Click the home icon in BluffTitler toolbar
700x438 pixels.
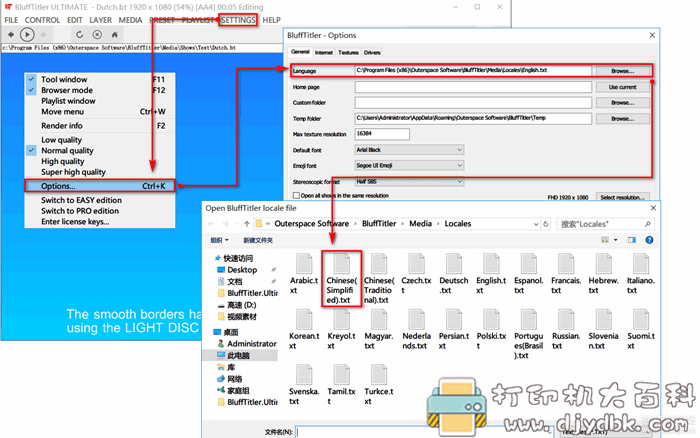click(115, 34)
